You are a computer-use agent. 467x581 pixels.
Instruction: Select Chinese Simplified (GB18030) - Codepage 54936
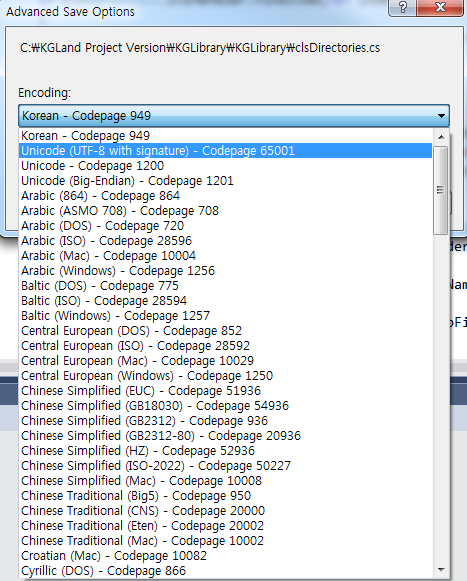pyautogui.click(x=225, y=406)
